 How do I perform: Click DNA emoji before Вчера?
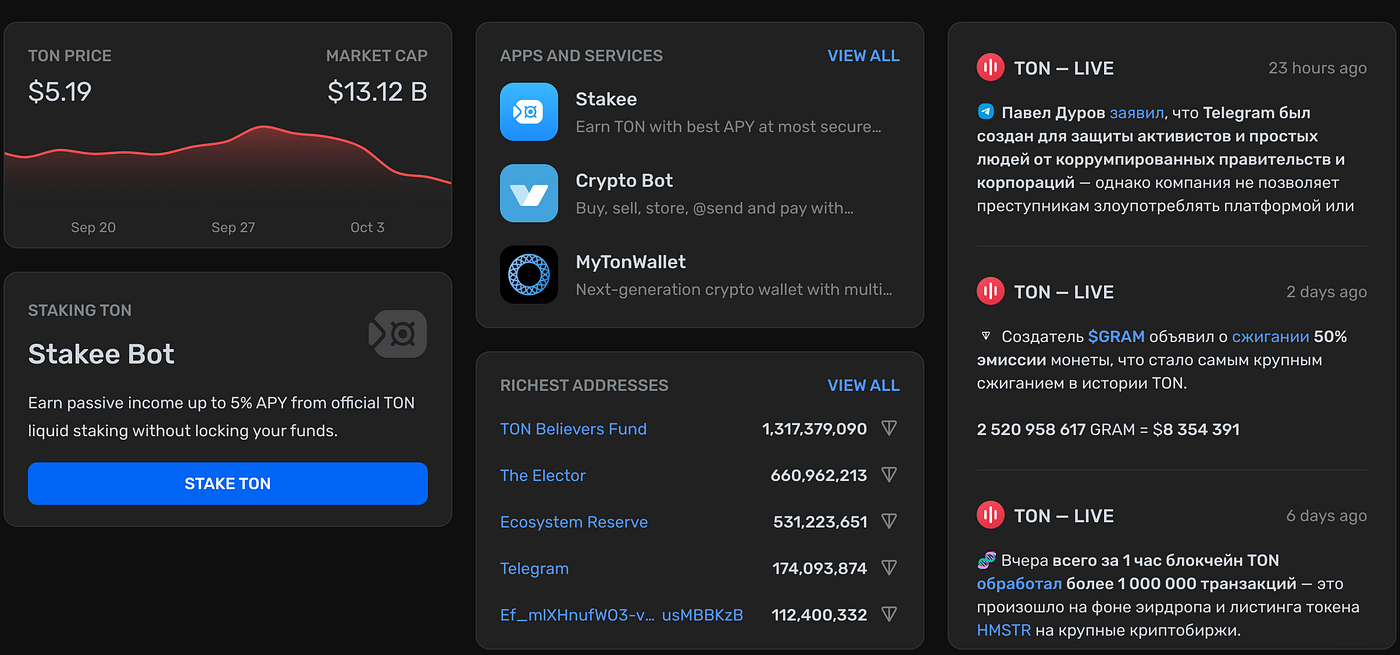pyautogui.click(x=986, y=560)
